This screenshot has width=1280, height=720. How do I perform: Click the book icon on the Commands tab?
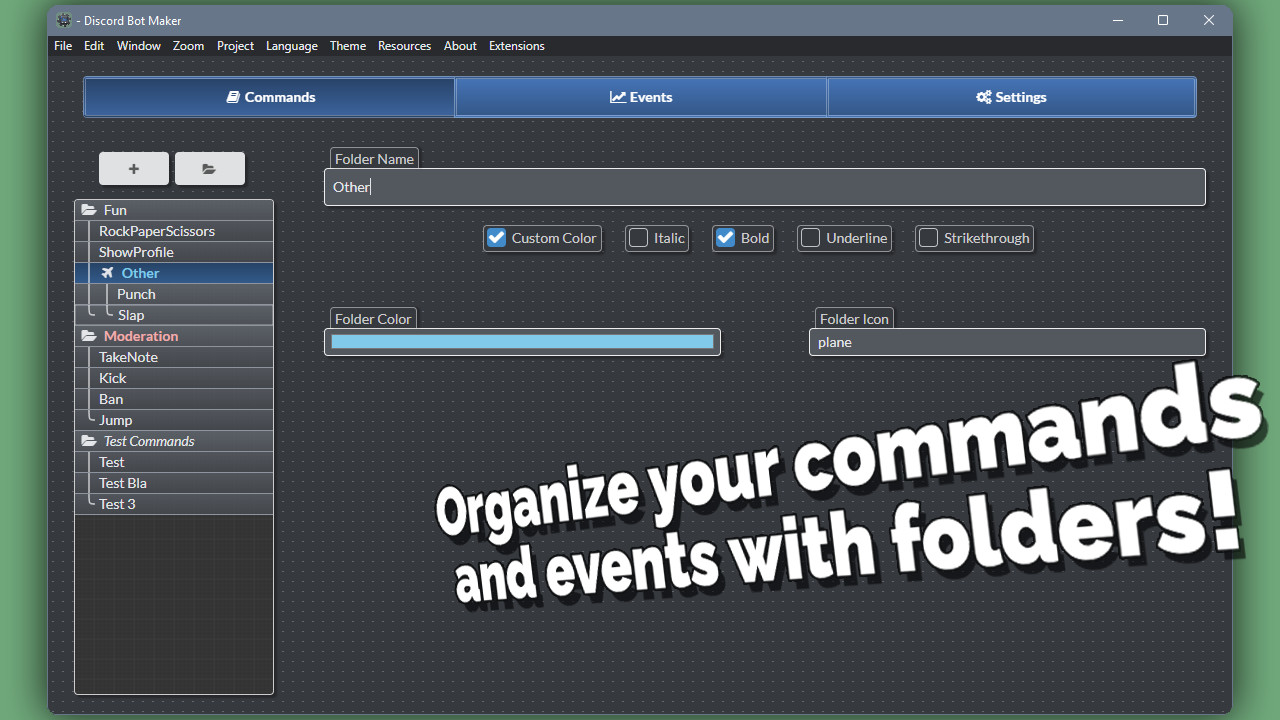click(234, 97)
